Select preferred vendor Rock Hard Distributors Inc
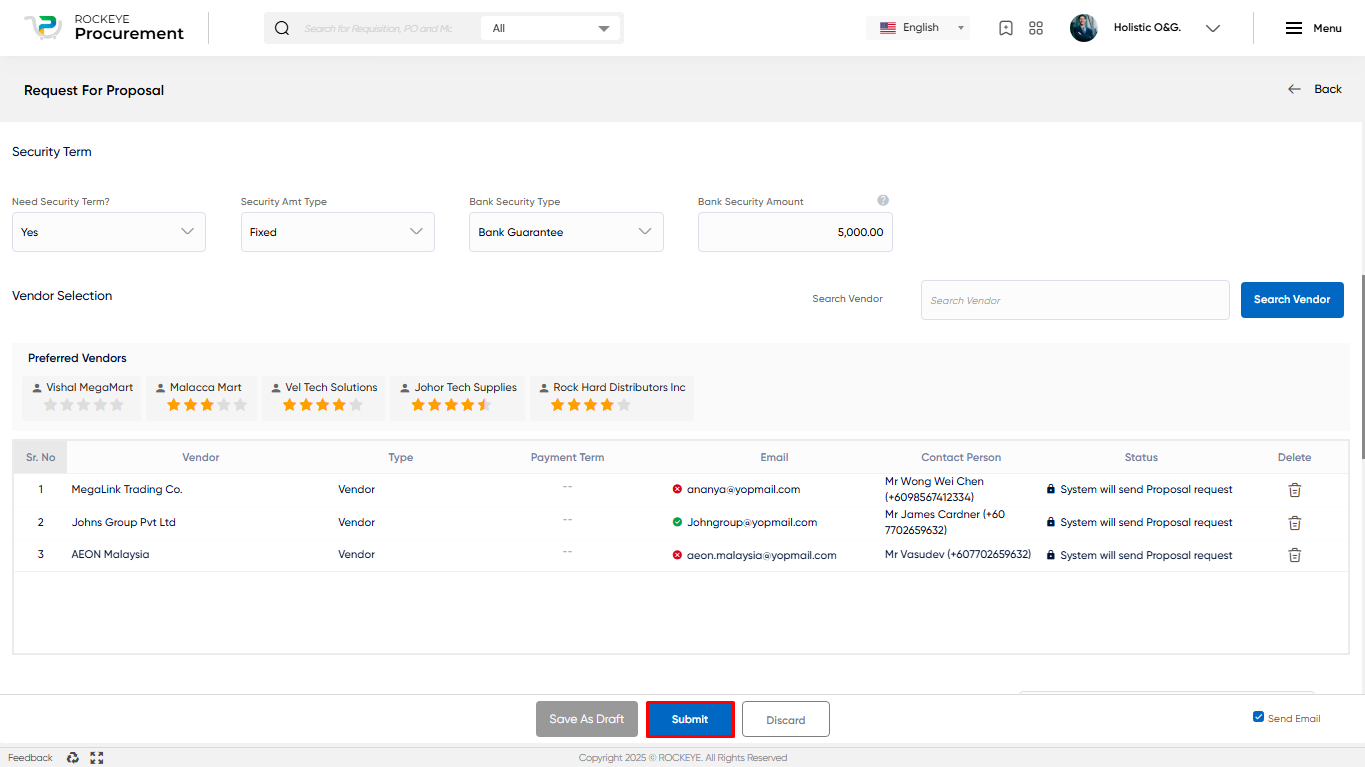1365x767 pixels. coord(612,397)
